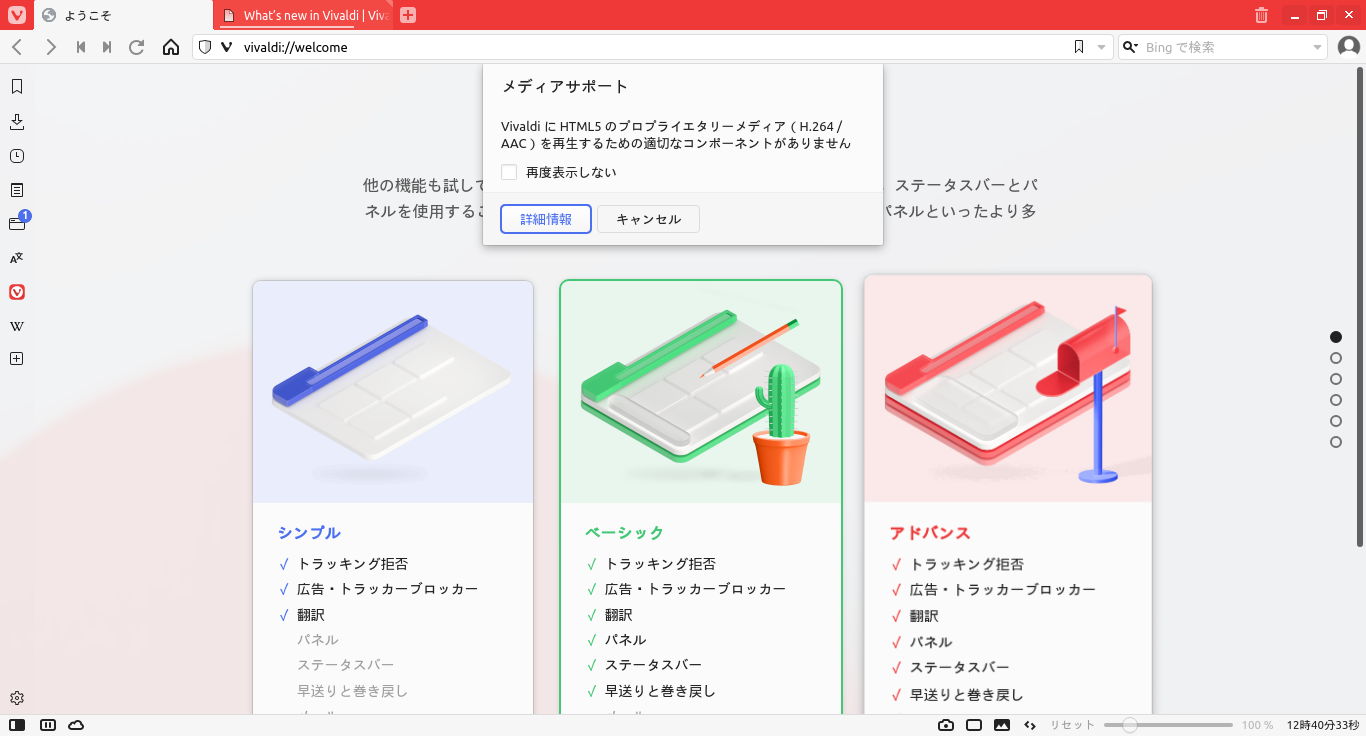Image resolution: width=1366 pixels, height=736 pixels.
Task: Select the アドバンス layout card
Action: (x=1008, y=495)
